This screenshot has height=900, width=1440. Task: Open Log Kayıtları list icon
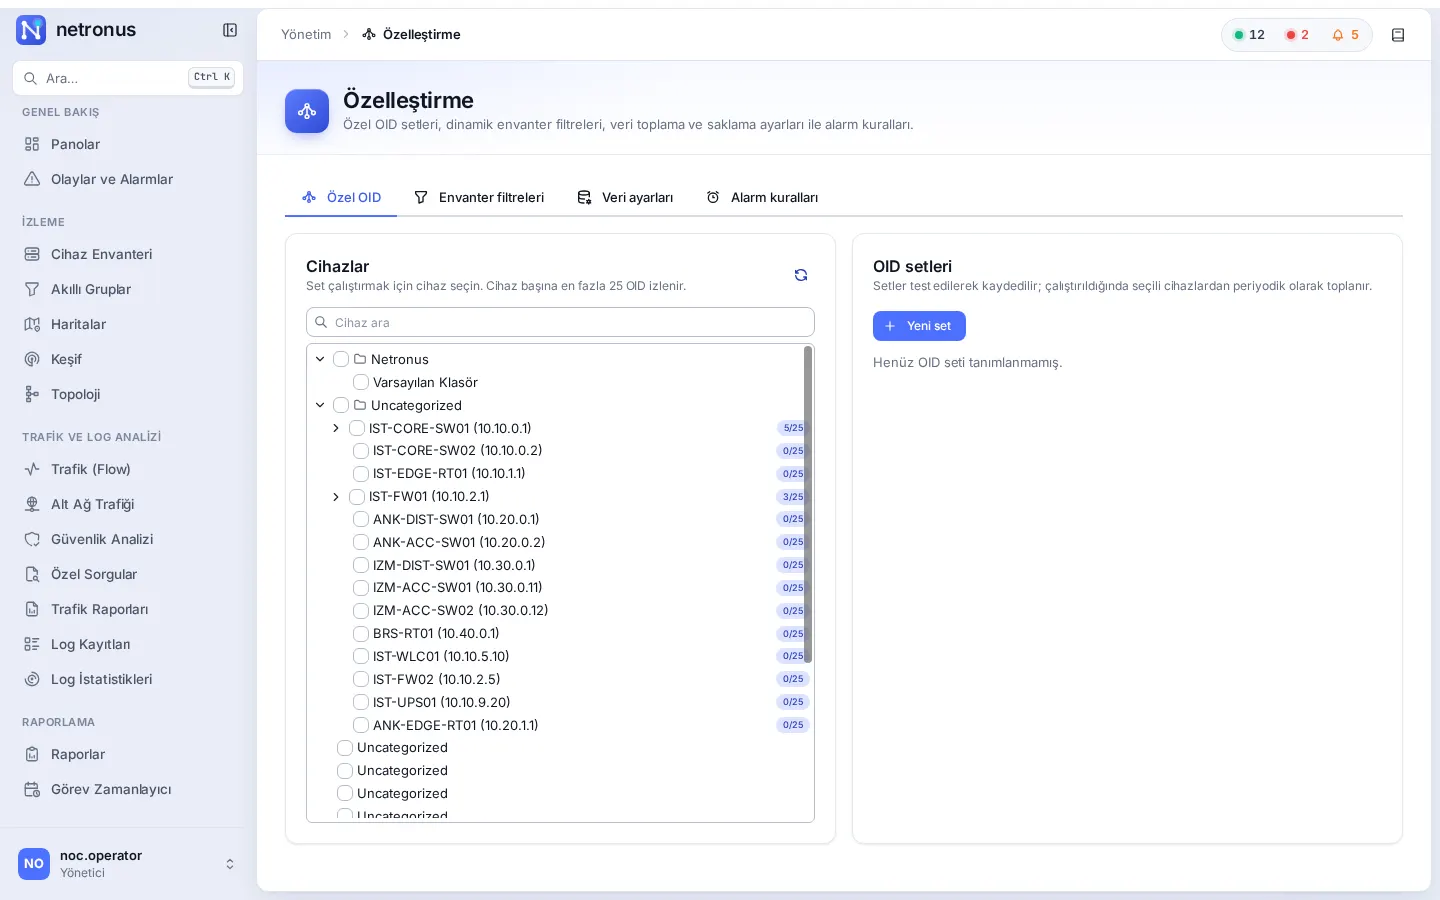(32, 644)
